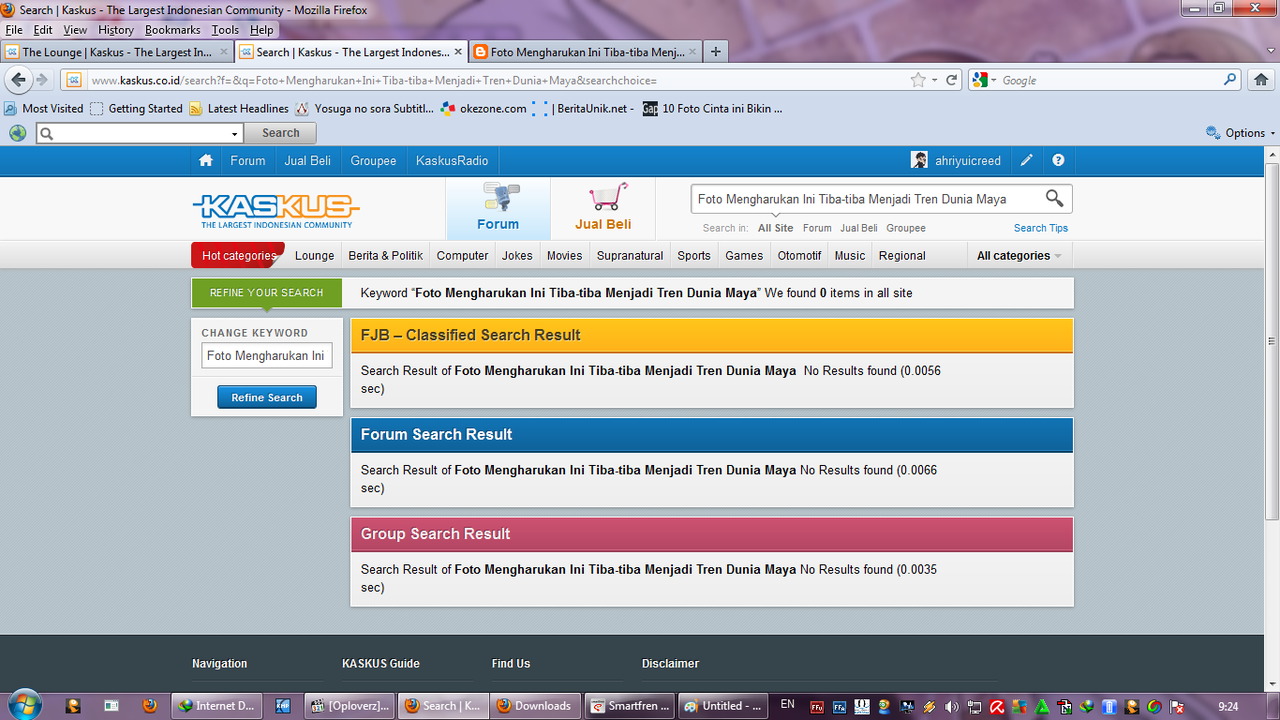Image resolution: width=1280 pixels, height=720 pixels.
Task: Open the Smartfren taskbar item
Action: click(630, 705)
